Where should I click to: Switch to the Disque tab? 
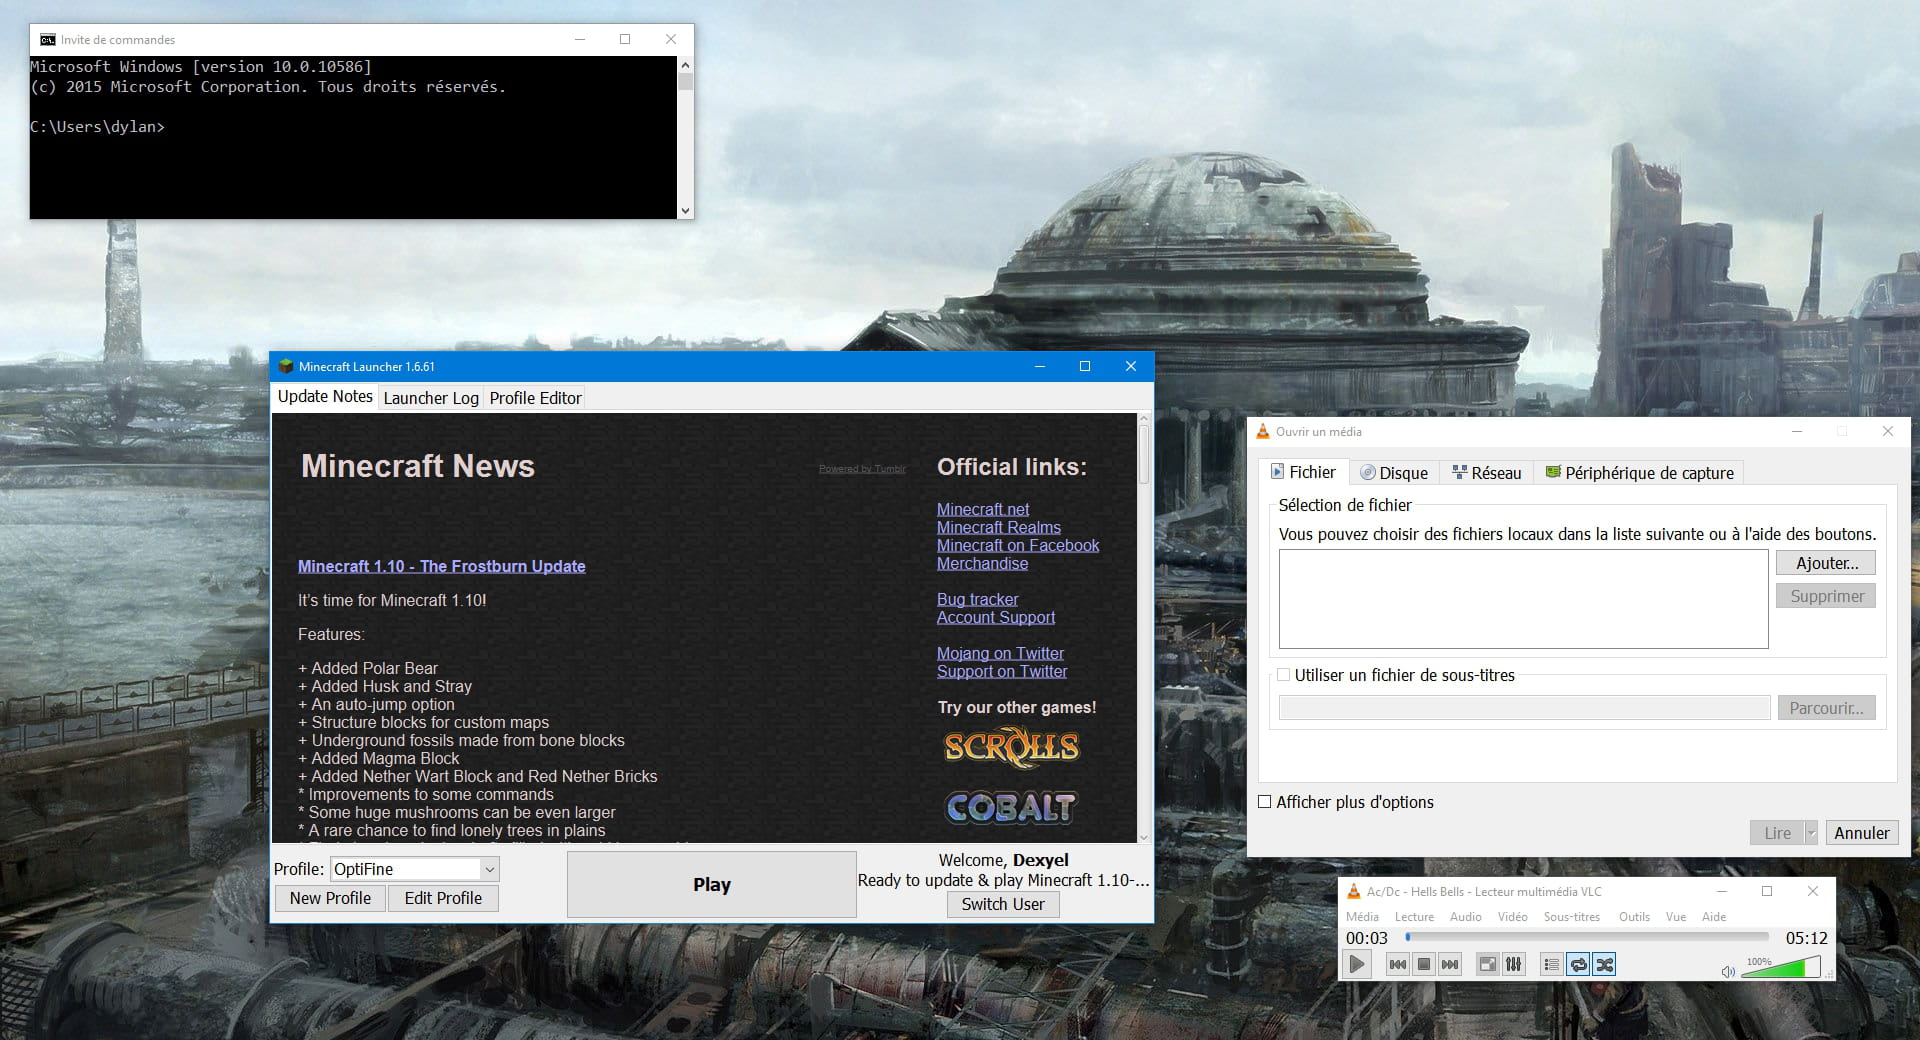[x=1394, y=473]
